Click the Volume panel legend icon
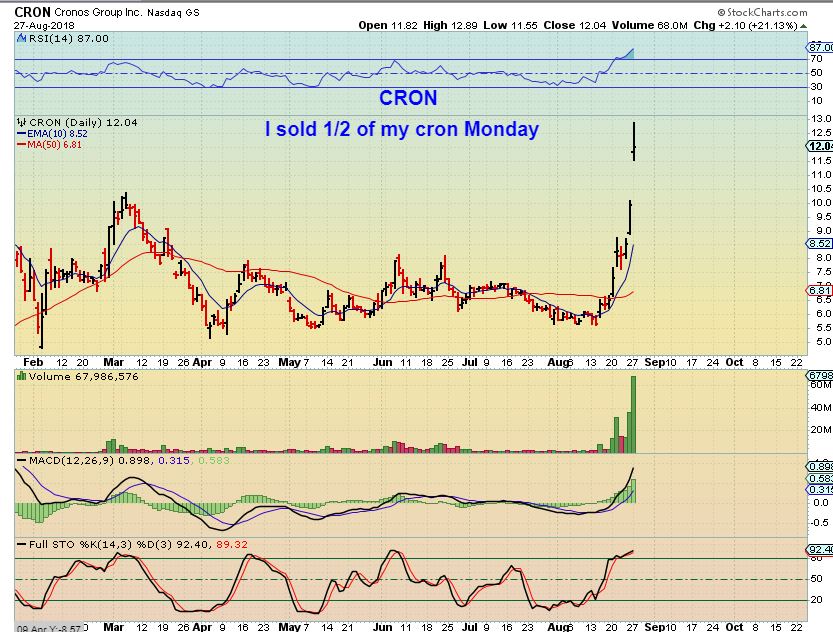The height and width of the screenshot is (632, 833). tap(21, 377)
